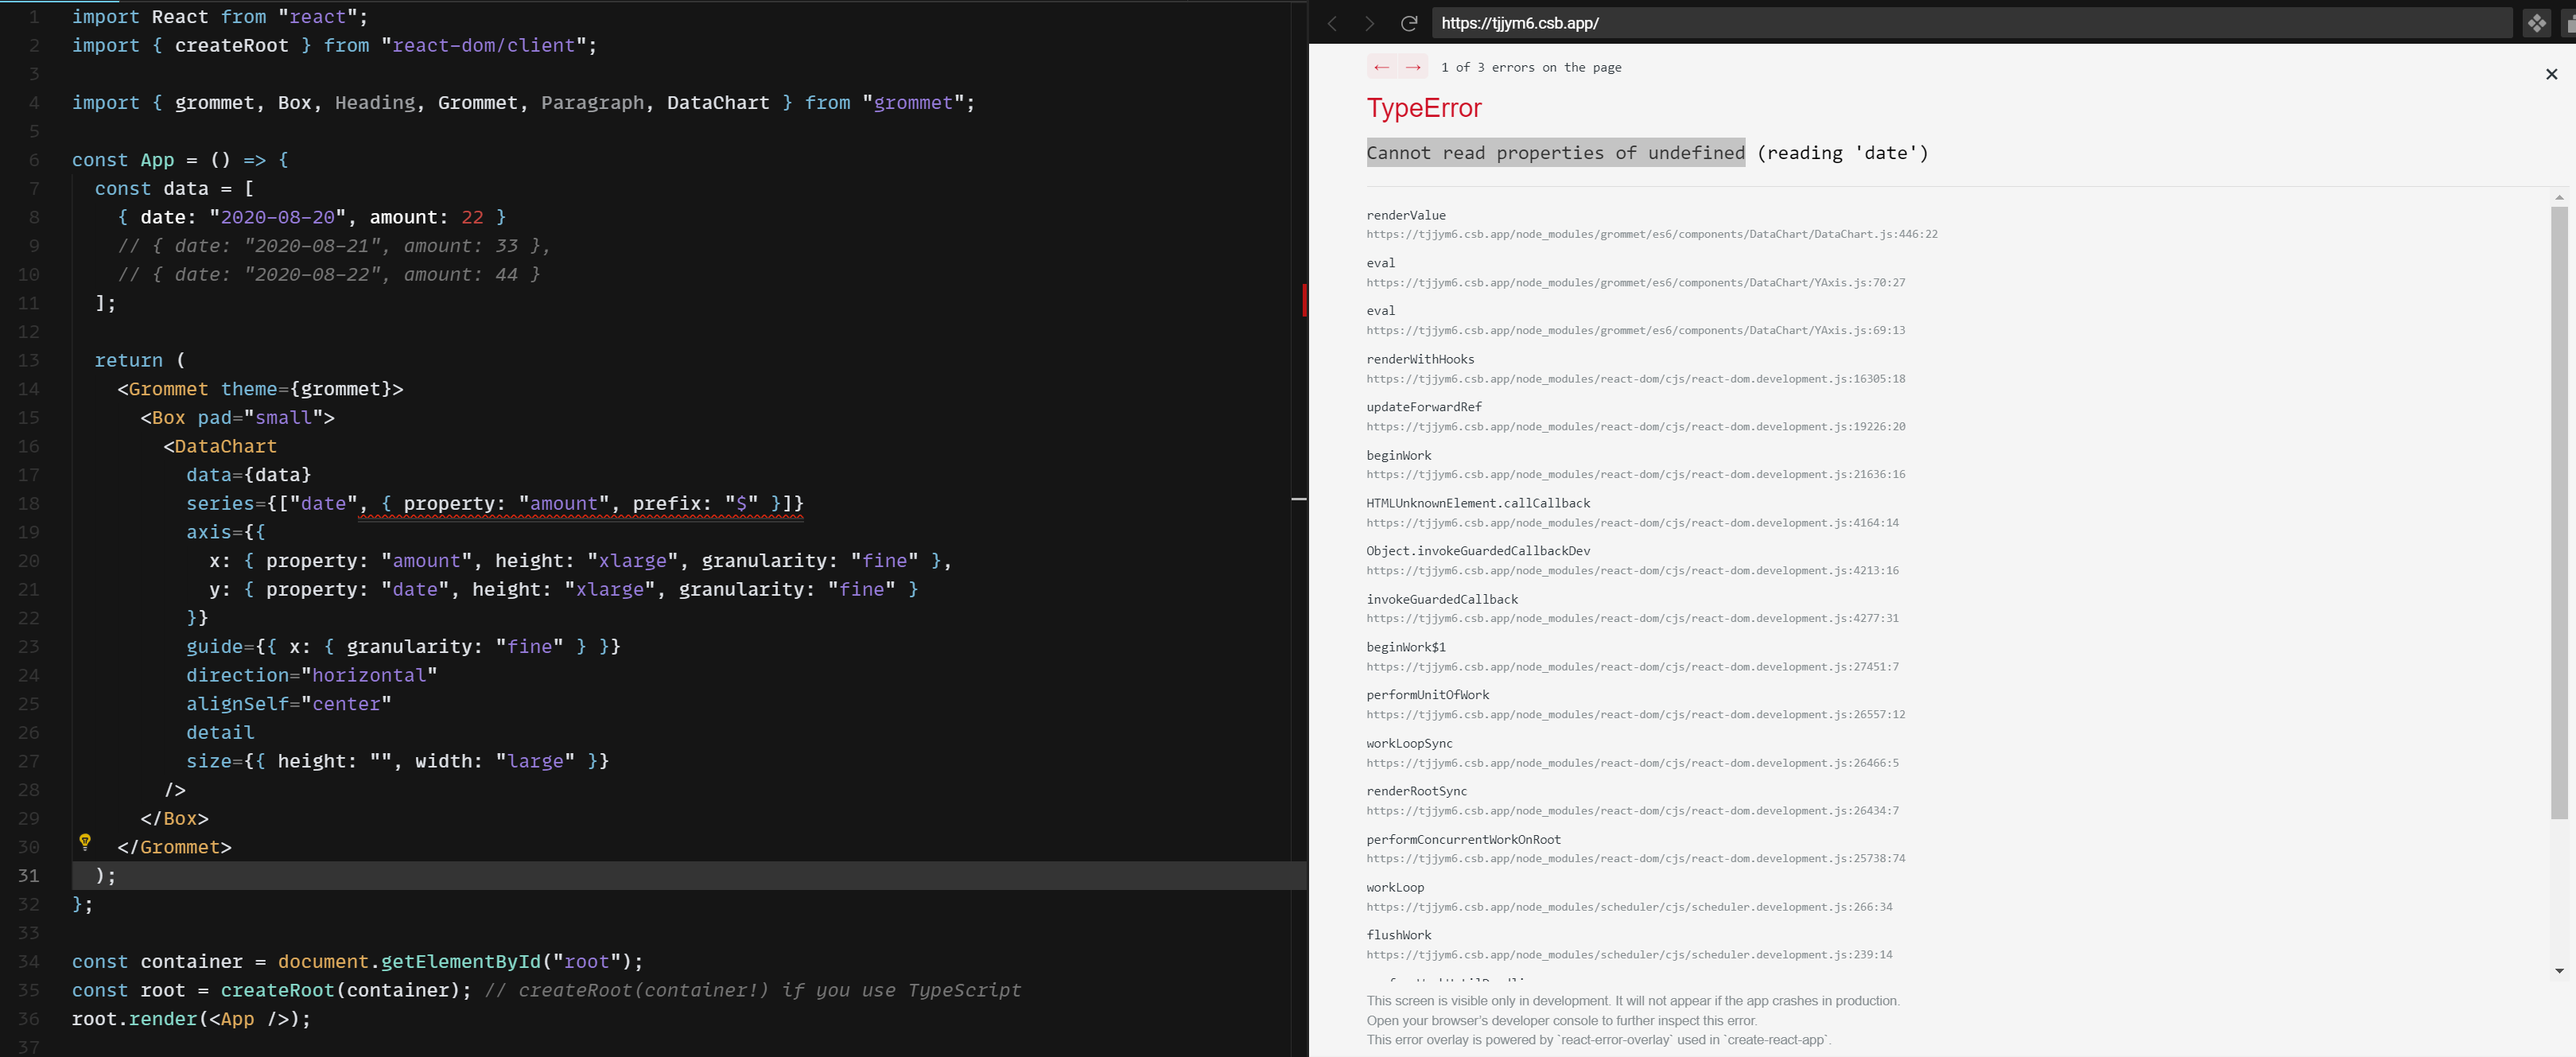Open renderWithHooks react-dom stack frame link
Viewport: 2576px width, 1057px height.
click(1635, 379)
